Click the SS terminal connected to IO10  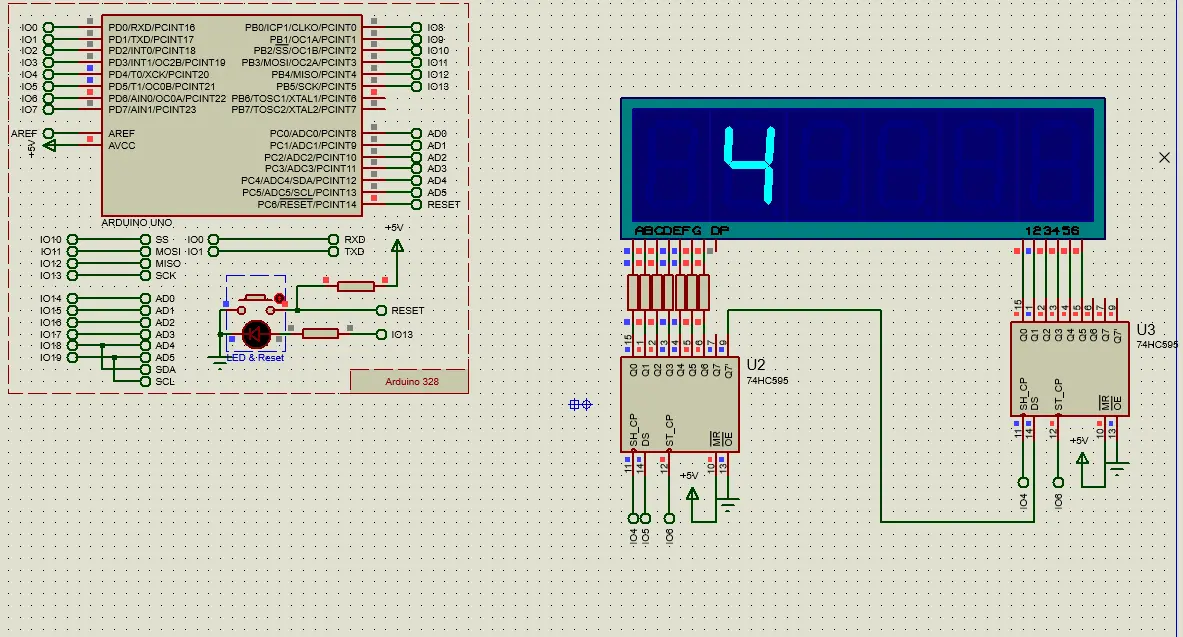tap(146, 239)
